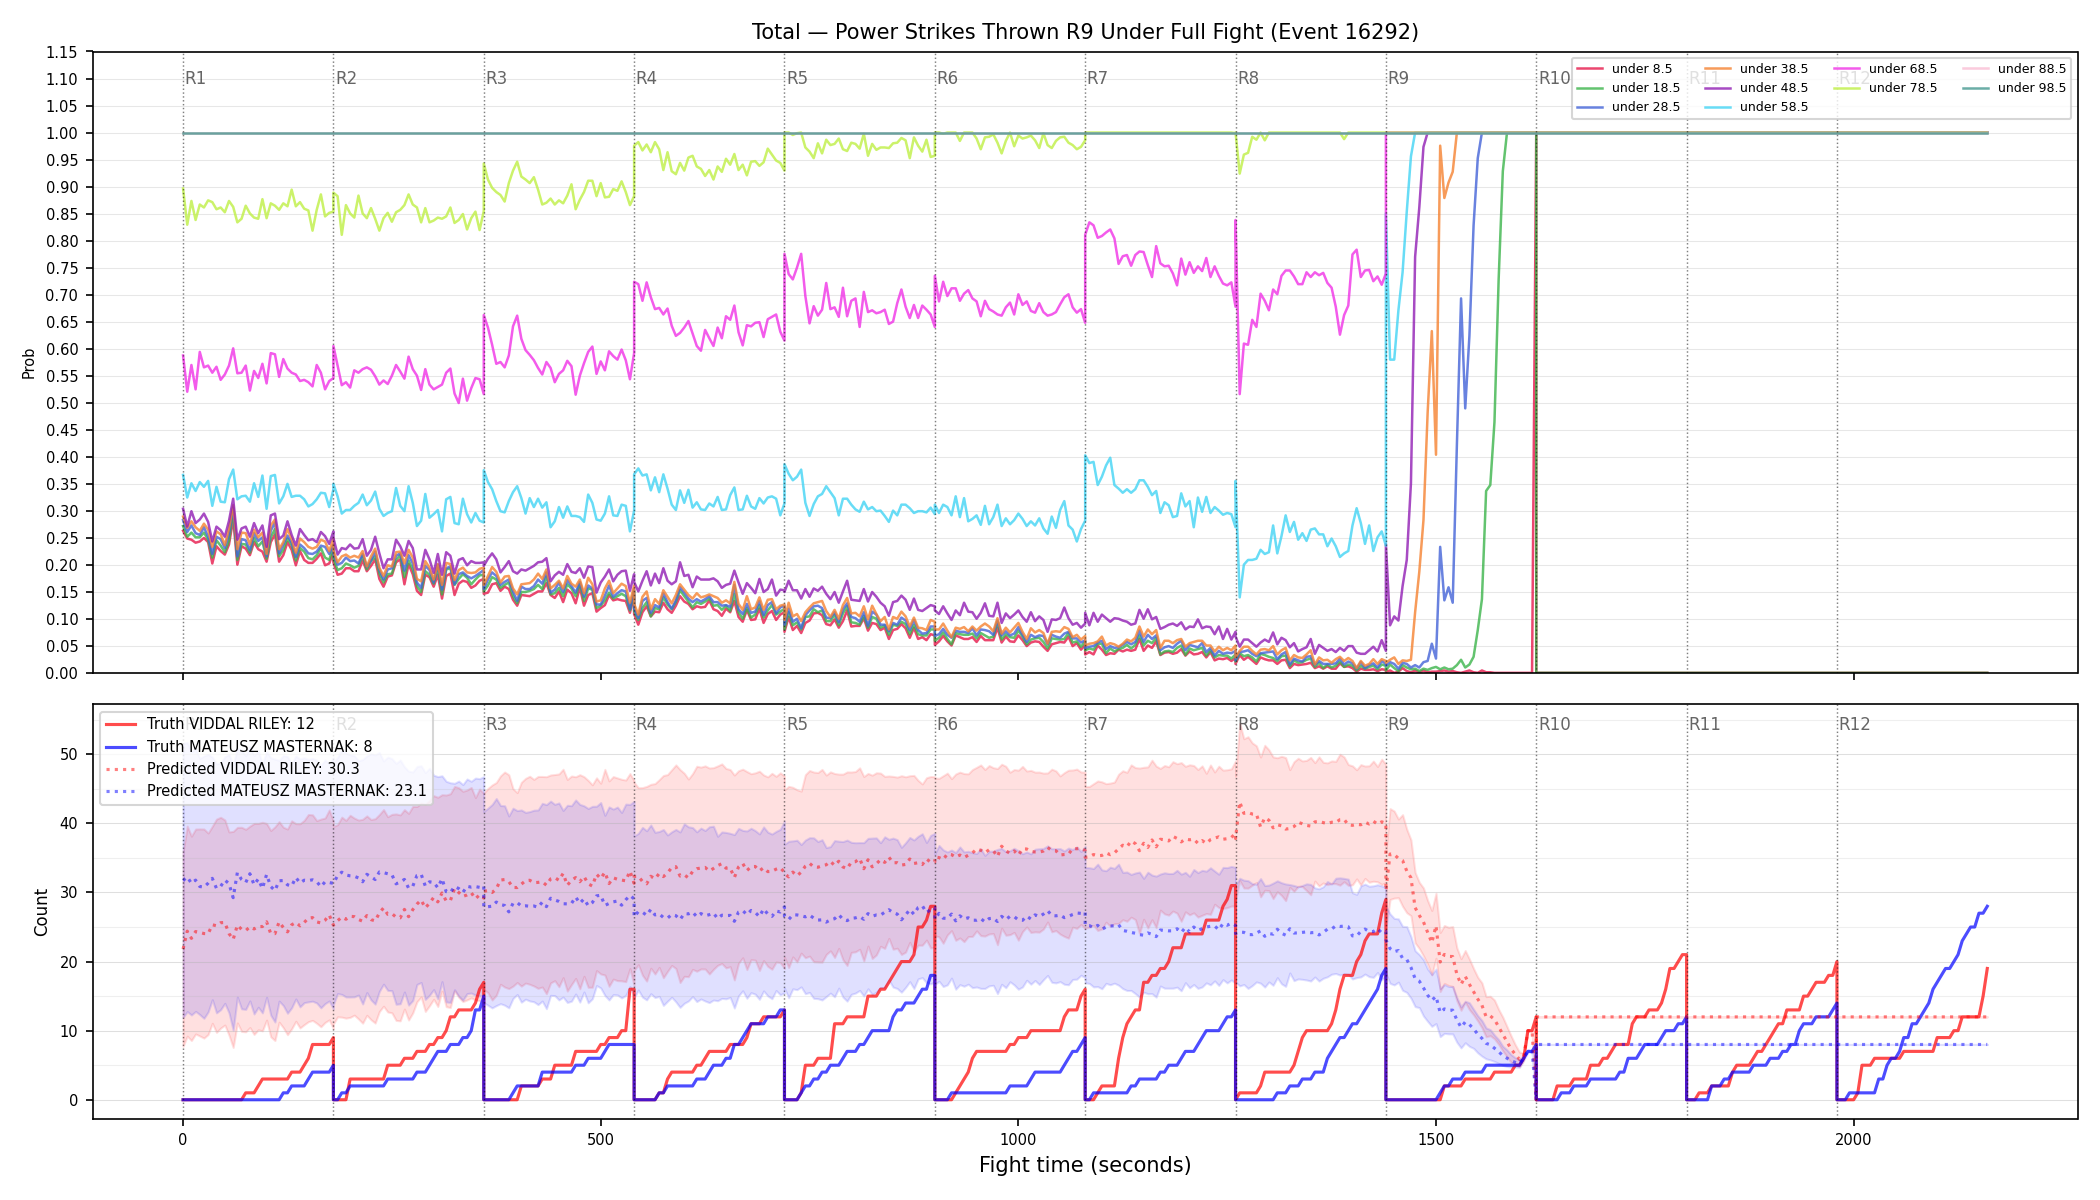Select the R4 label in the Count chart
The width and height of the screenshot is (2100, 1200).
click(646, 724)
